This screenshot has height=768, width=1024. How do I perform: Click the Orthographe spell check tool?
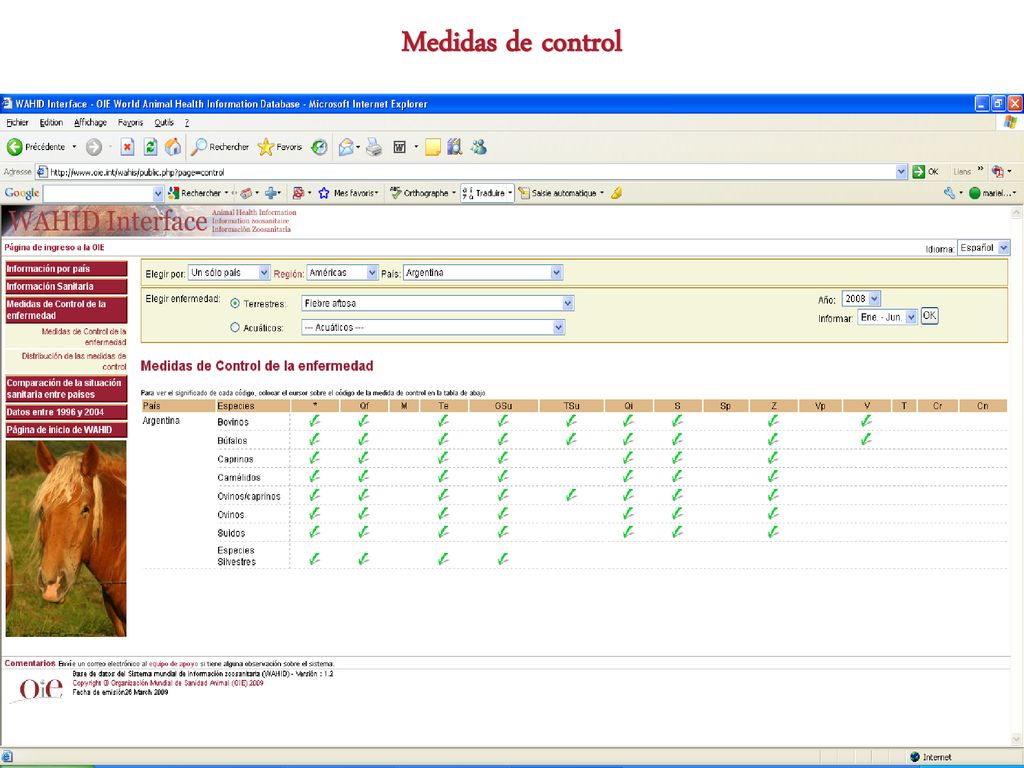419,193
